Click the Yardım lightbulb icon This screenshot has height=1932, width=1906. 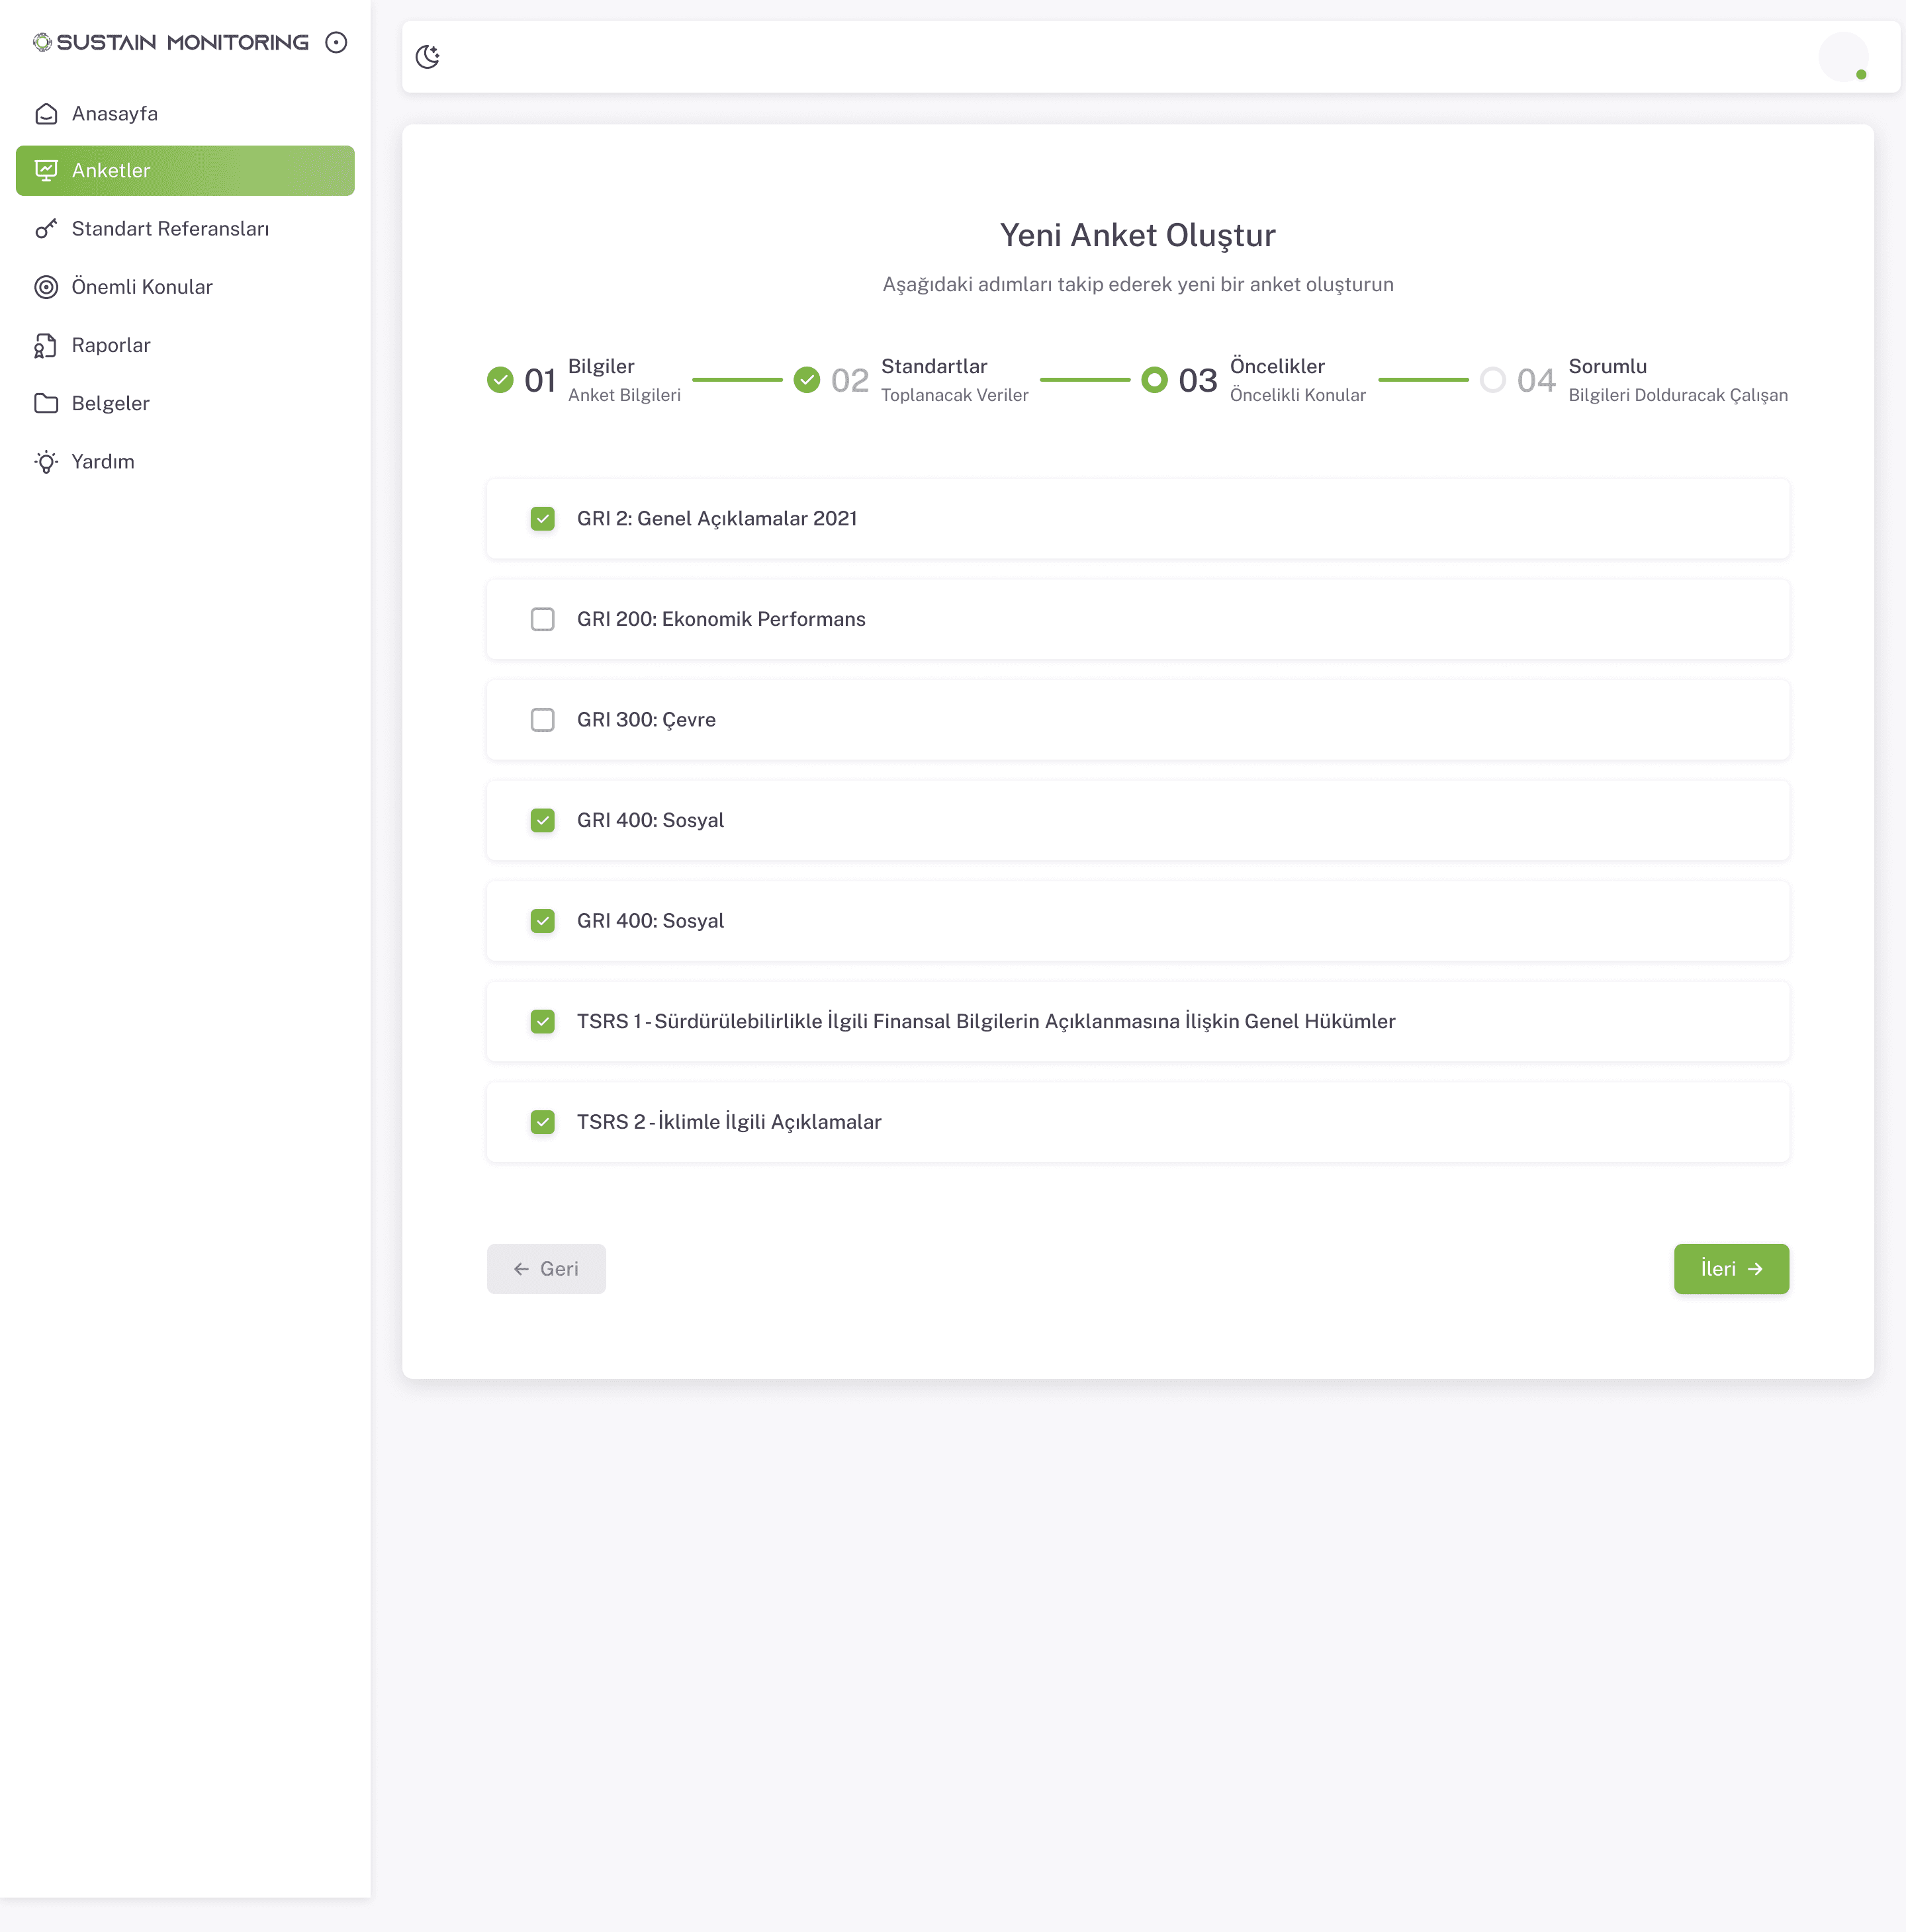click(46, 461)
